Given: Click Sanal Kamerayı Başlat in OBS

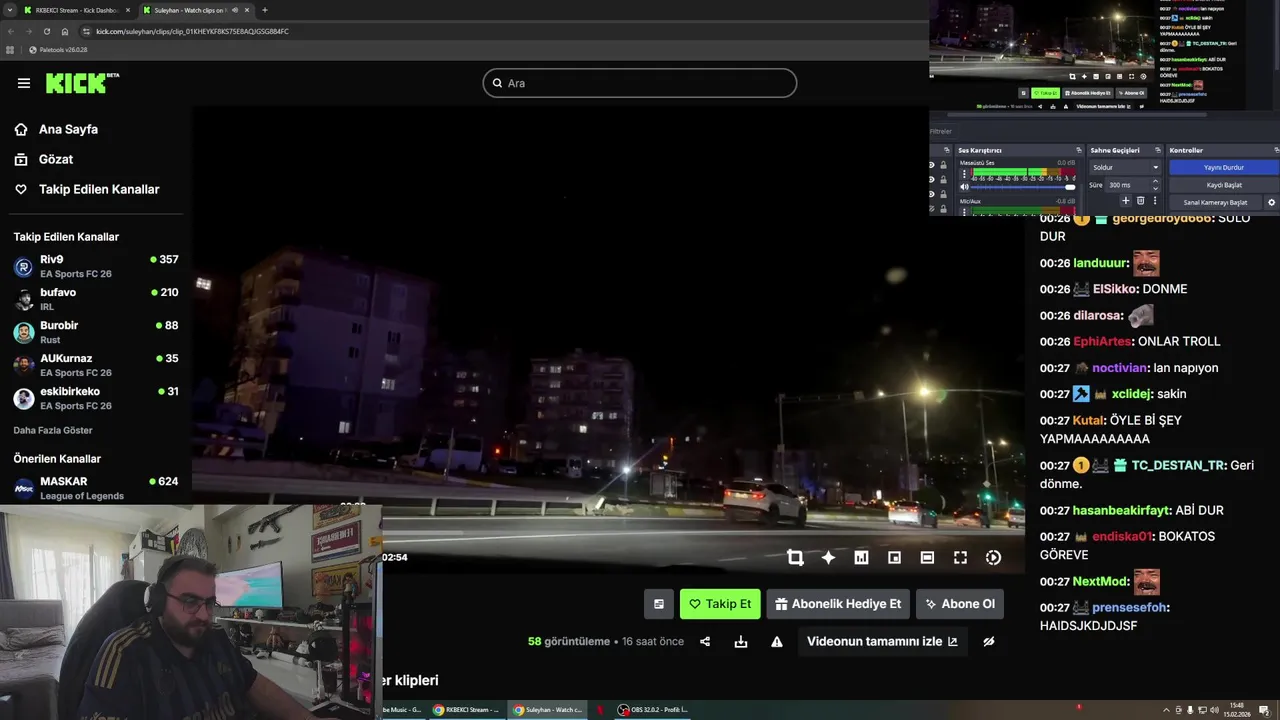Looking at the screenshot, I should 1215,202.
